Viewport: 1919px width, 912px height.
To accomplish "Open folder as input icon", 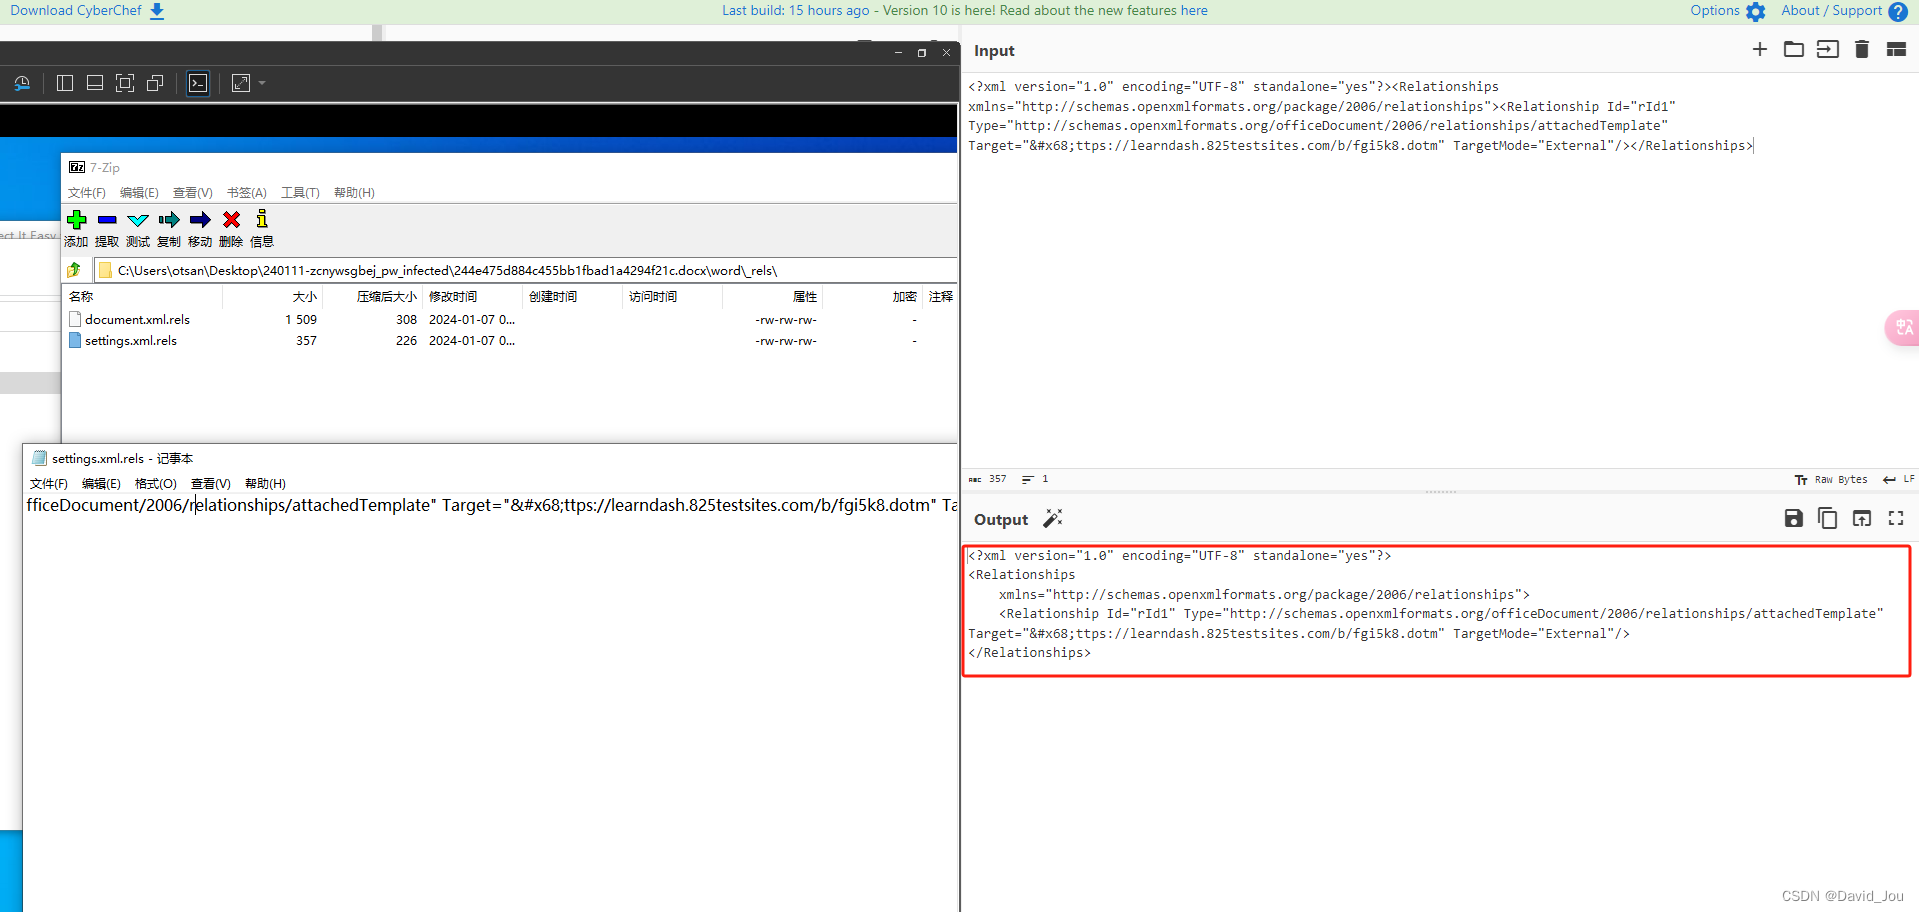I will (x=1794, y=49).
